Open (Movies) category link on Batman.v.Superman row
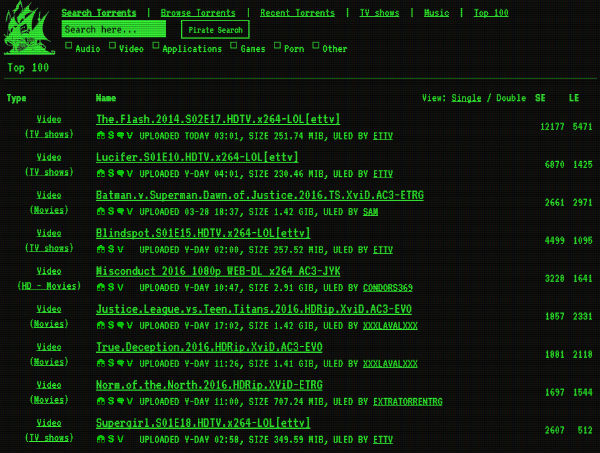Viewport: 600px width, 453px height. pos(49,210)
